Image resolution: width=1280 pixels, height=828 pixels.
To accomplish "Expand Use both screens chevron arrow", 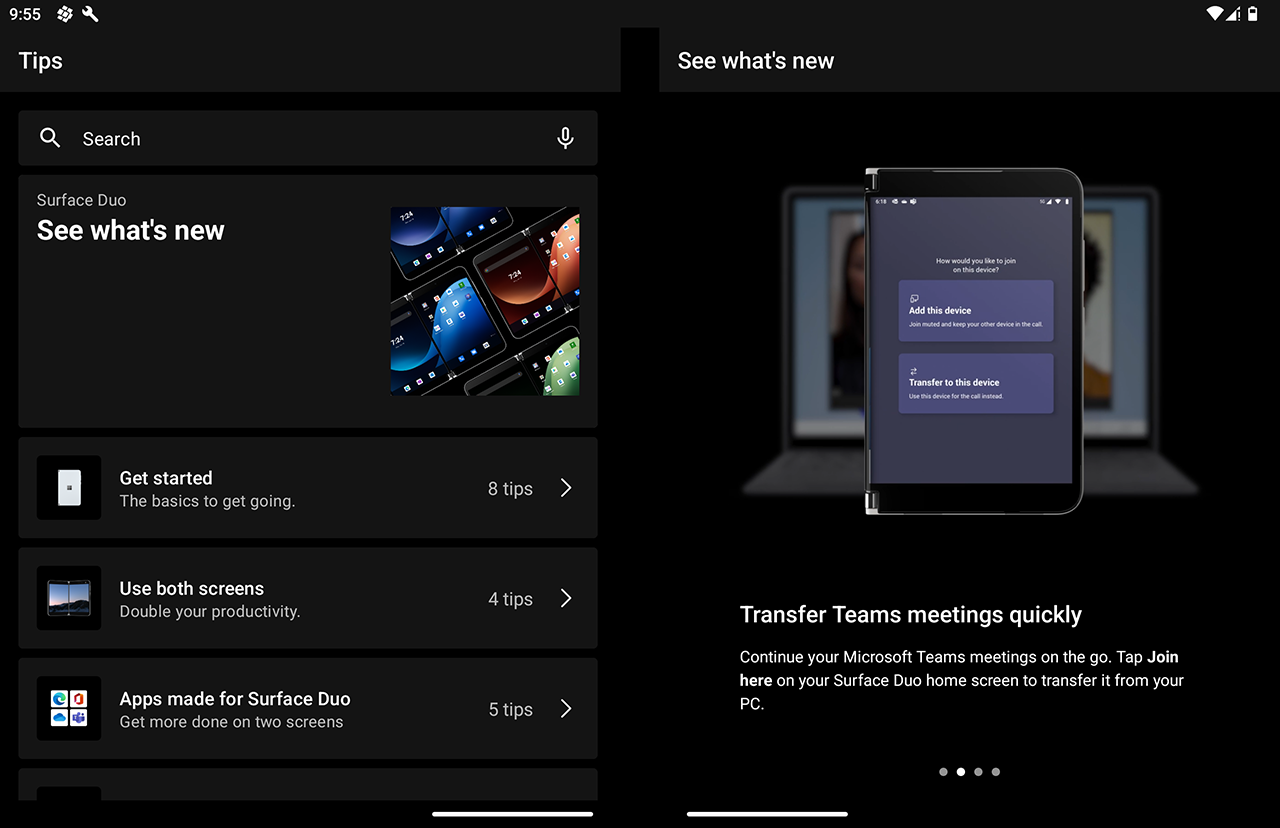I will point(566,598).
